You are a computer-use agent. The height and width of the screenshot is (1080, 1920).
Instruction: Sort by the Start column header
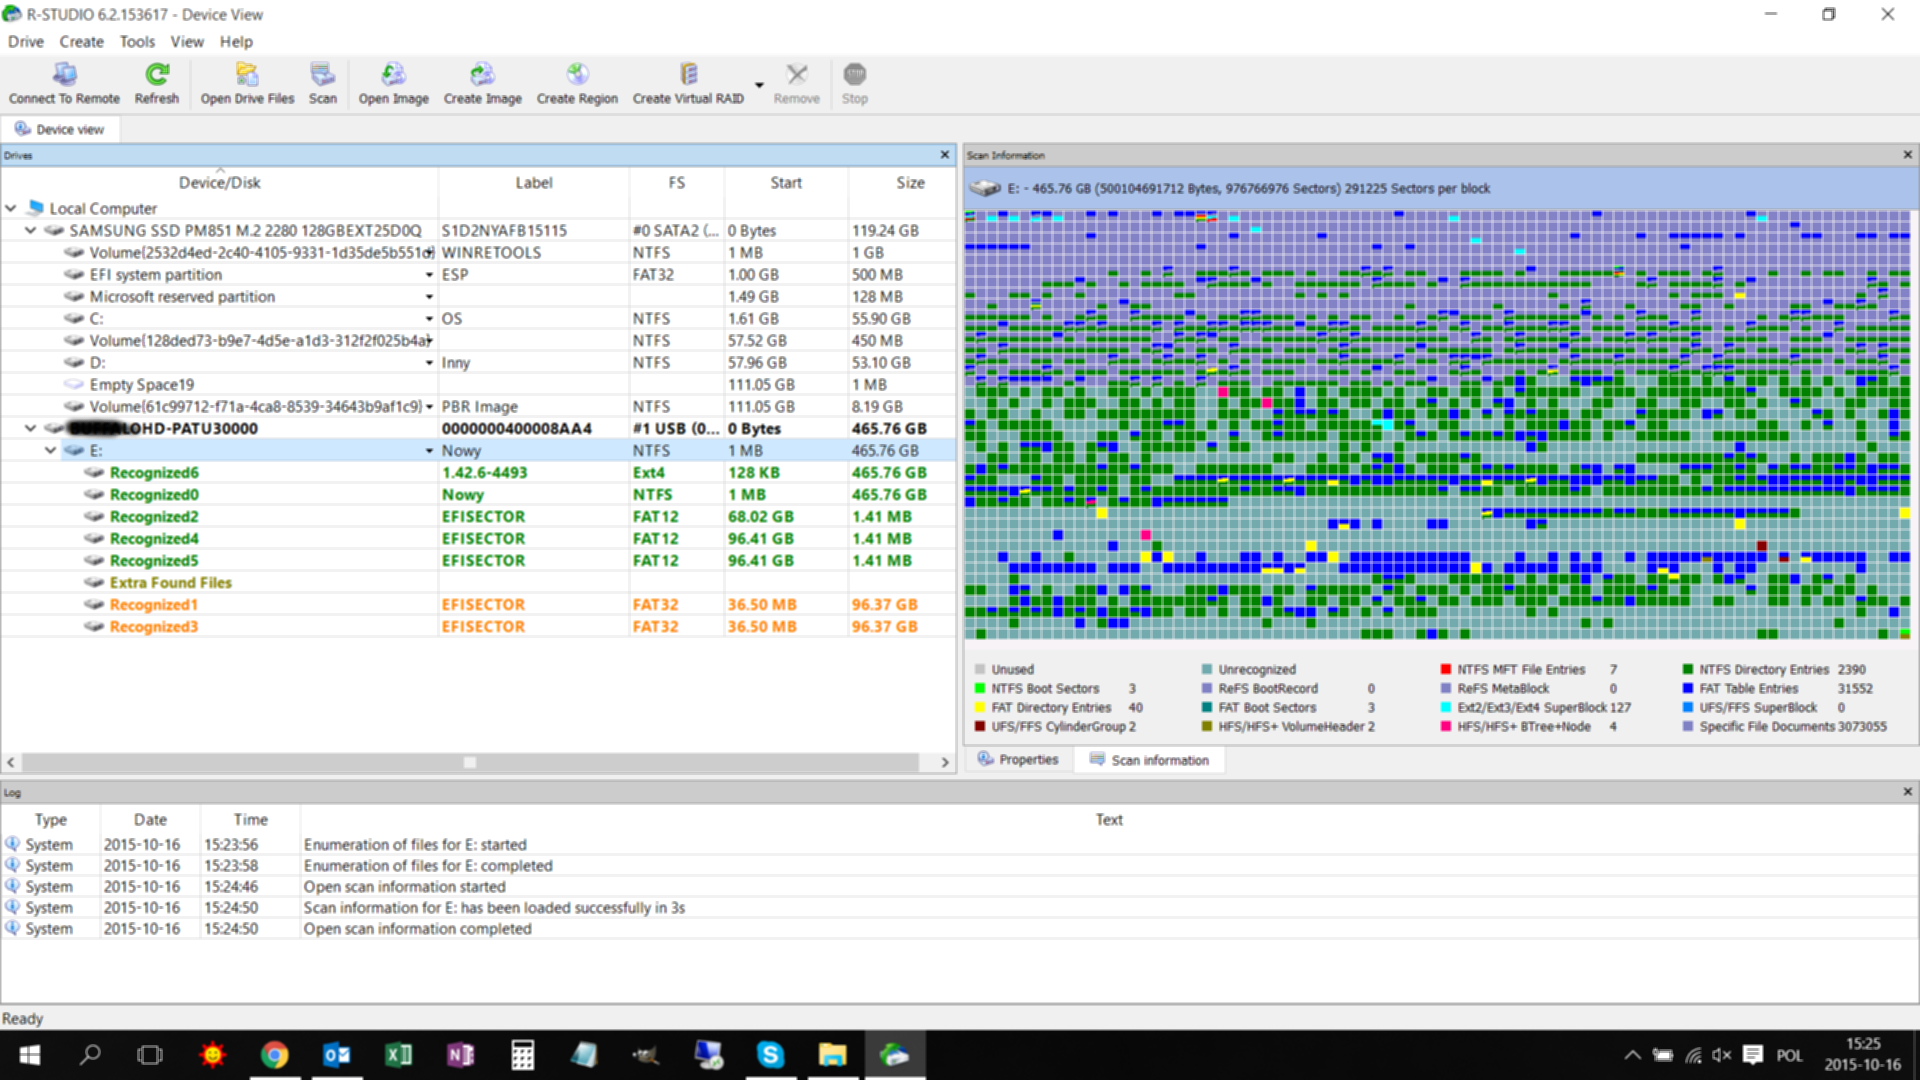[785, 182]
